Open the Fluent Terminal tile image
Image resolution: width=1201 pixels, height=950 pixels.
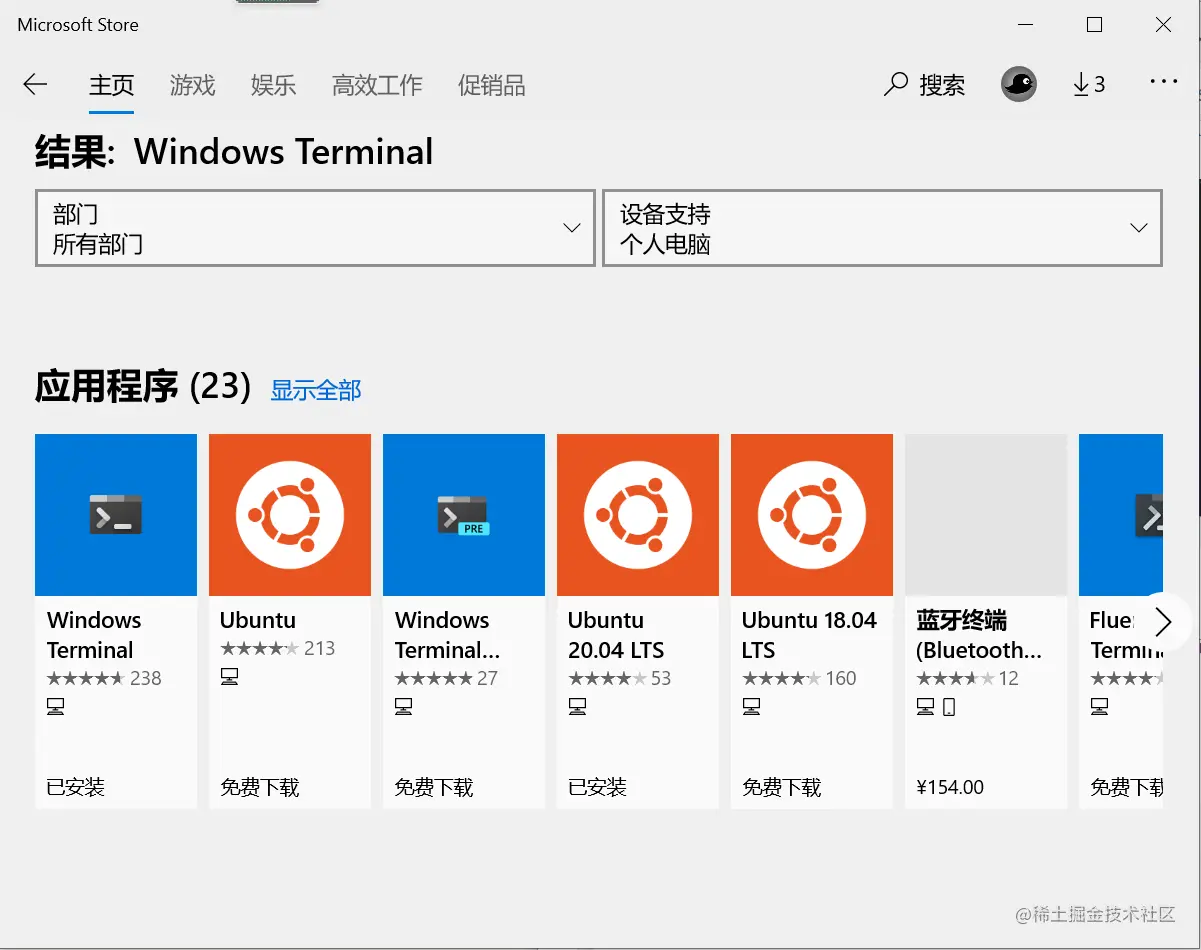point(1121,515)
